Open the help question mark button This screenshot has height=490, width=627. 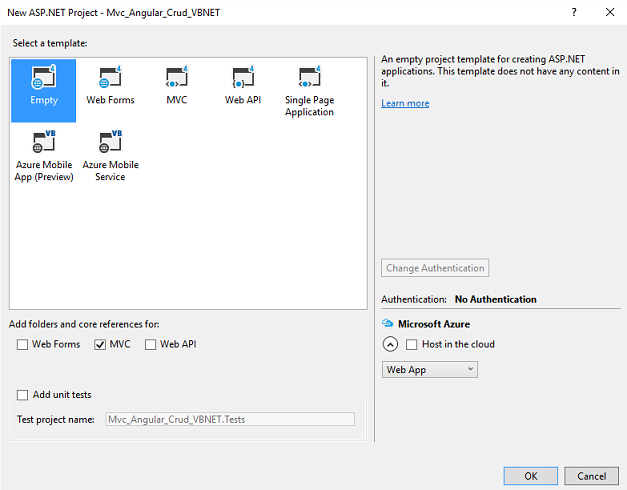click(x=574, y=12)
